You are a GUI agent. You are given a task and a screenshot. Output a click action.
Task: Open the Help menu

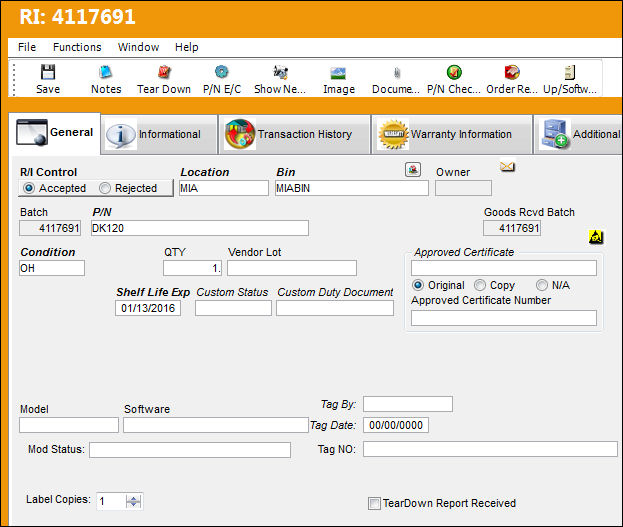point(186,47)
